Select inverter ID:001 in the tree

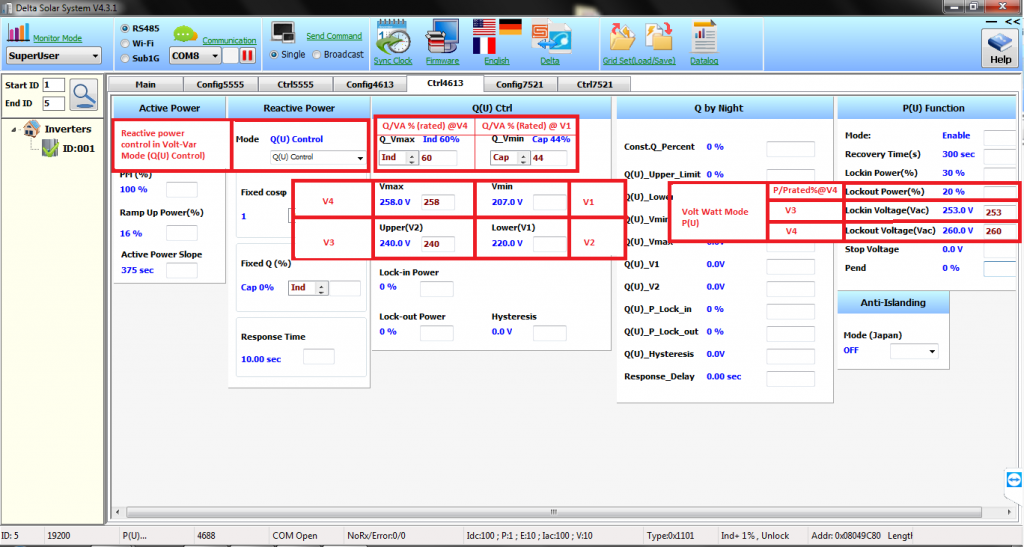78,148
